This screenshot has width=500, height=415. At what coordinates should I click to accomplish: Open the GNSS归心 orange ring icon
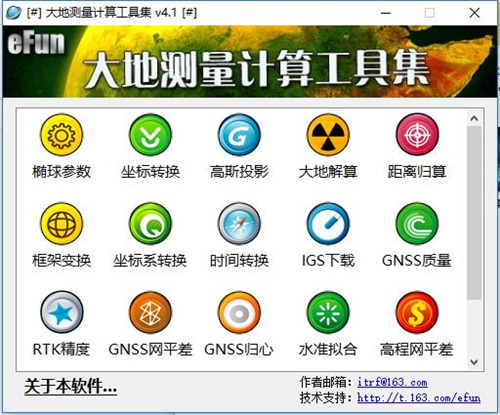tap(239, 312)
